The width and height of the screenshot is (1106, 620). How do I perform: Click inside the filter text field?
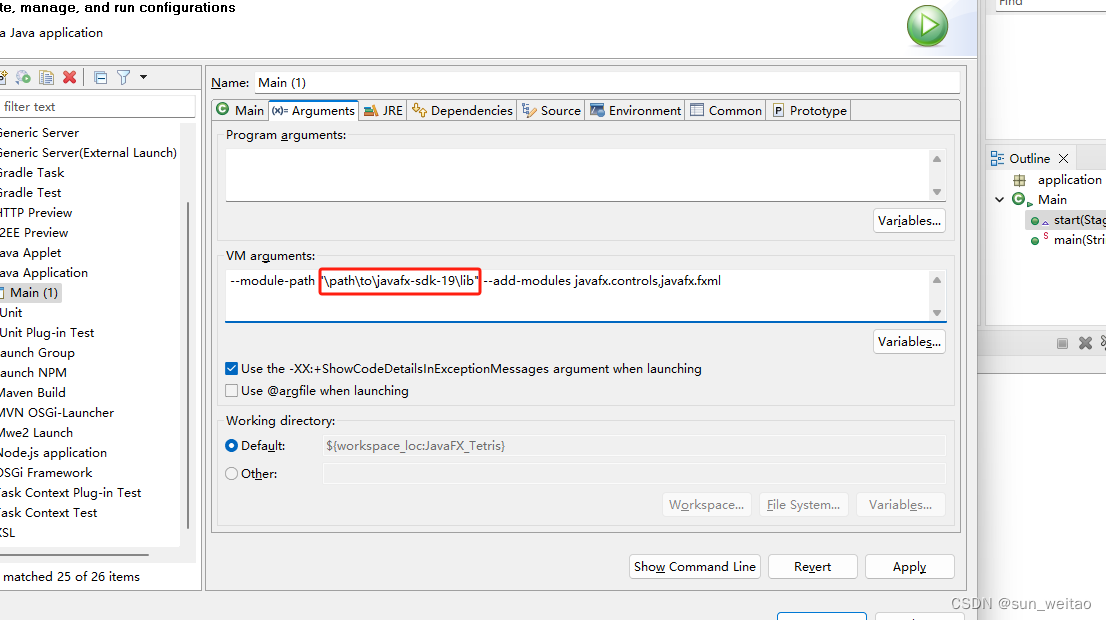(95, 106)
